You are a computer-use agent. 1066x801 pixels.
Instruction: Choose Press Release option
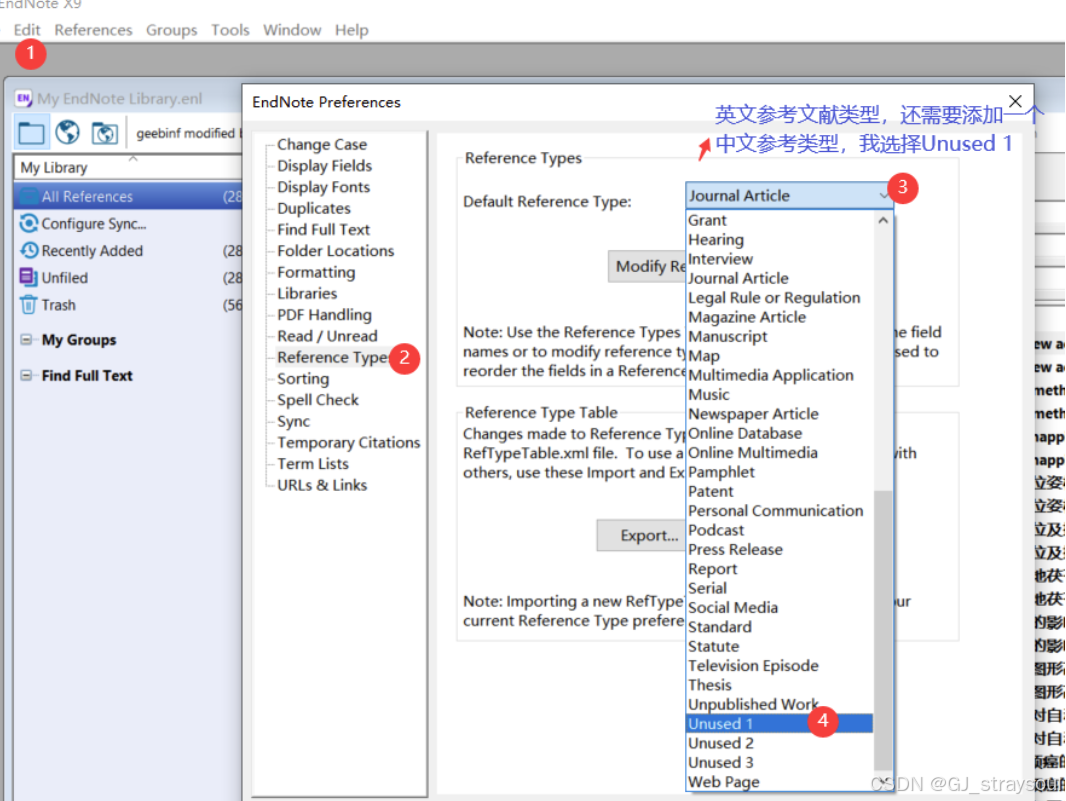pyautogui.click(x=780, y=549)
